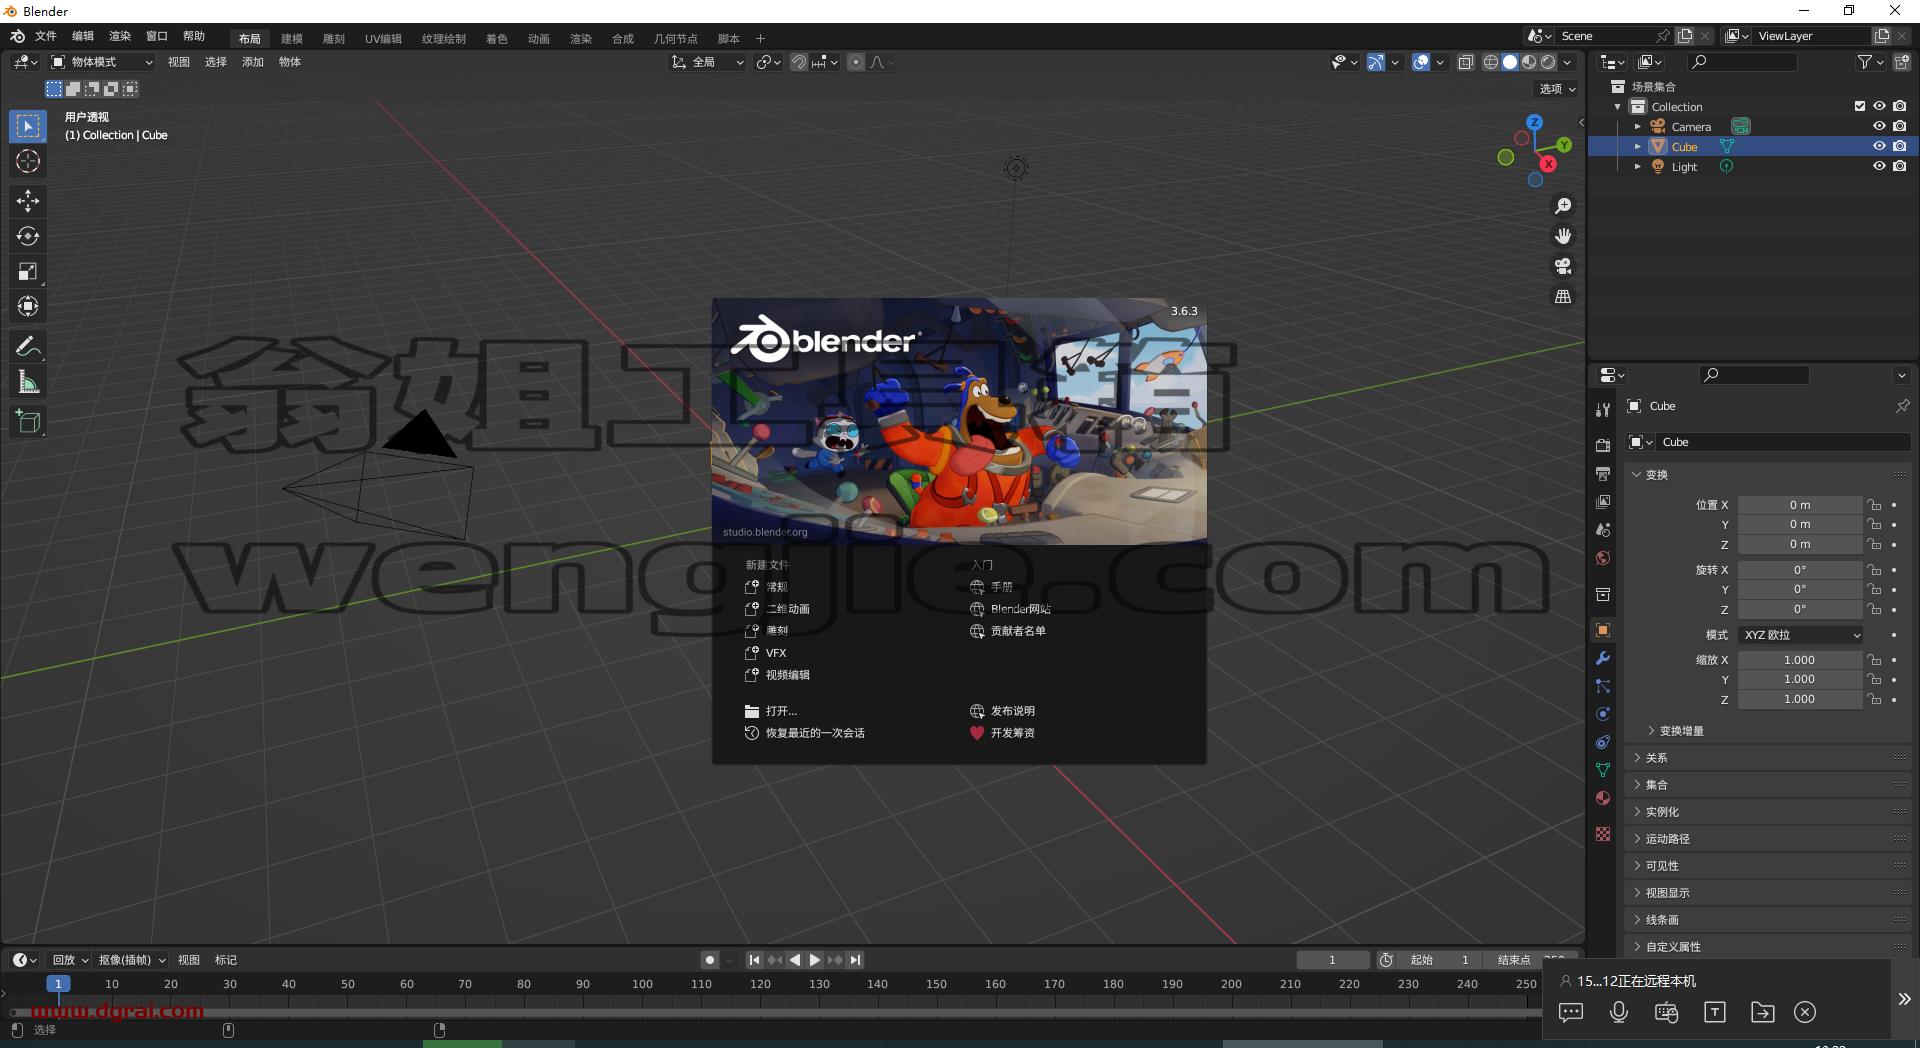1920x1048 pixels.
Task: Click frame 100 on the timeline
Action: pyautogui.click(x=642, y=984)
